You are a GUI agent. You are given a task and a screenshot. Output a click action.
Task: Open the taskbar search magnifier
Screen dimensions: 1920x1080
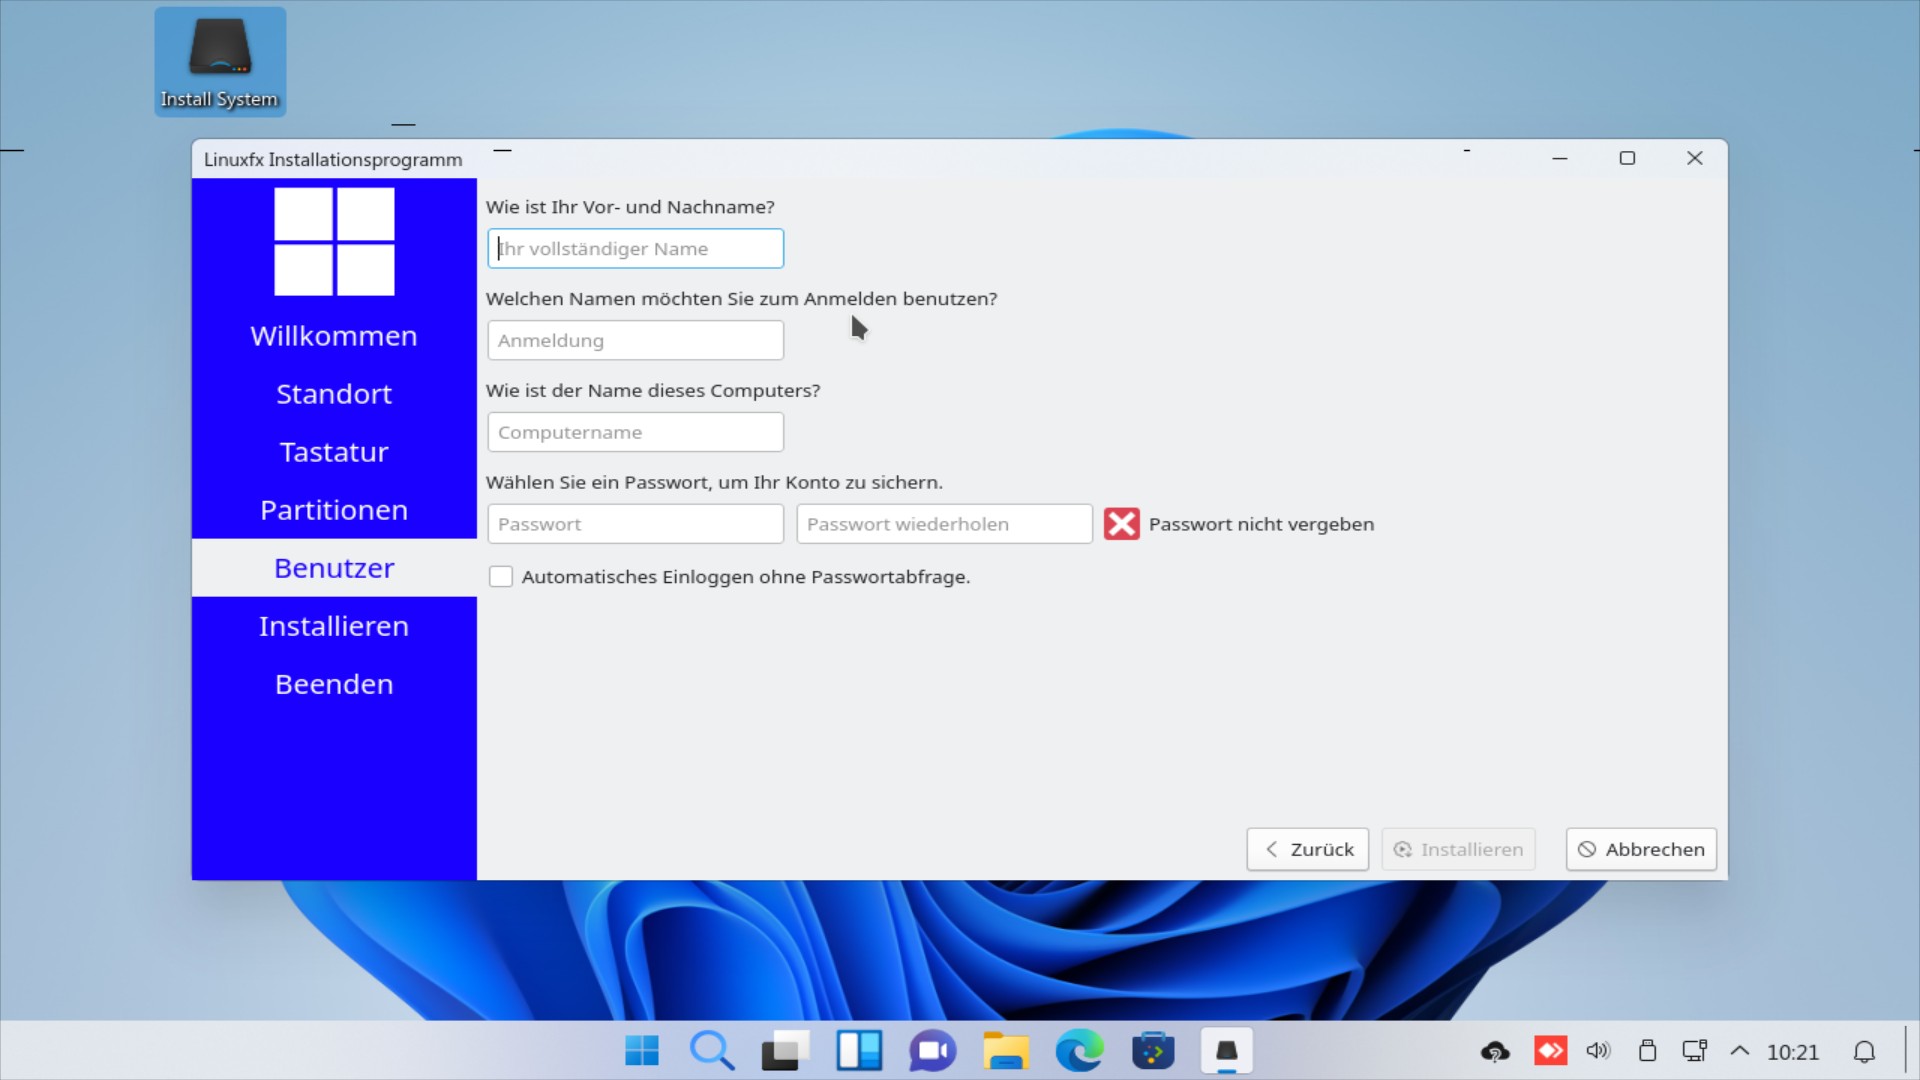pos(712,1051)
